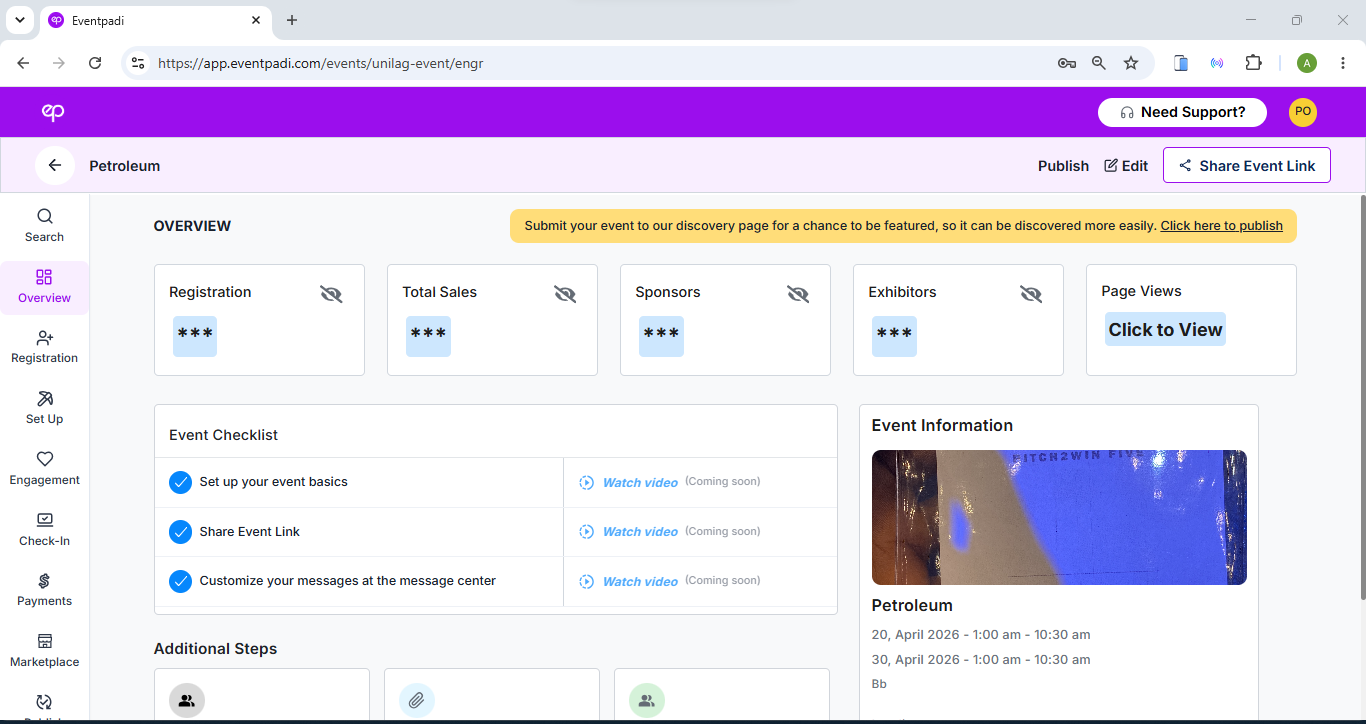Click the page vertical scrollbar
The image size is (1366, 724).
[1361, 397]
